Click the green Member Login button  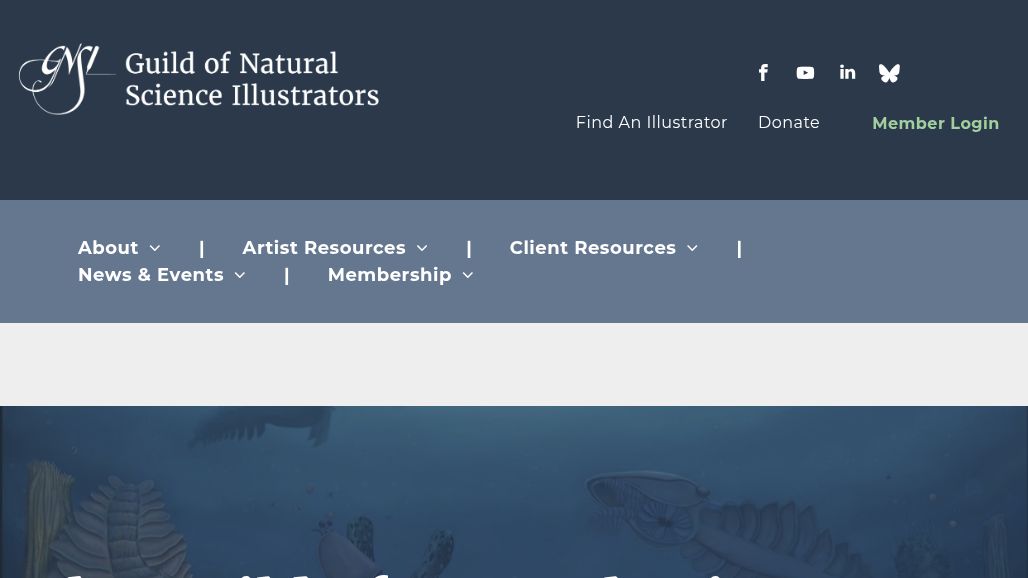point(935,123)
